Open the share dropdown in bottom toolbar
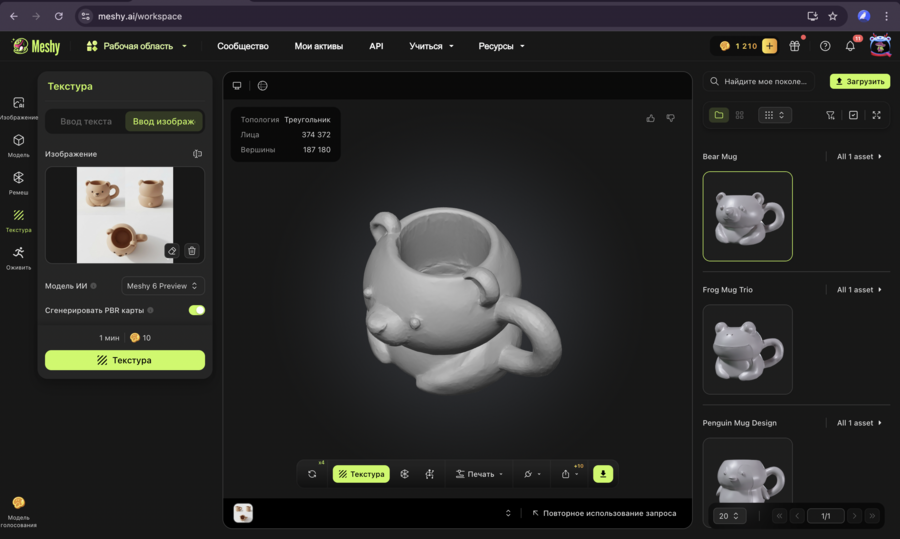The height and width of the screenshot is (539, 900). coord(570,474)
